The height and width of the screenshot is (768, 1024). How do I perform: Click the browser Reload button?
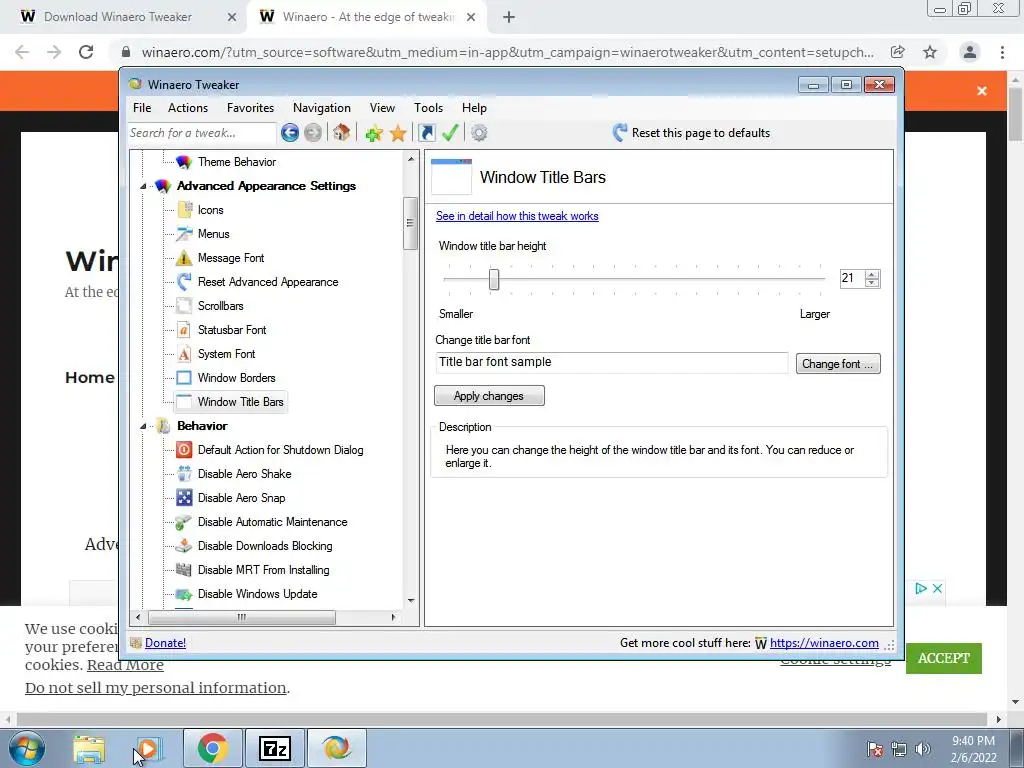click(86, 52)
